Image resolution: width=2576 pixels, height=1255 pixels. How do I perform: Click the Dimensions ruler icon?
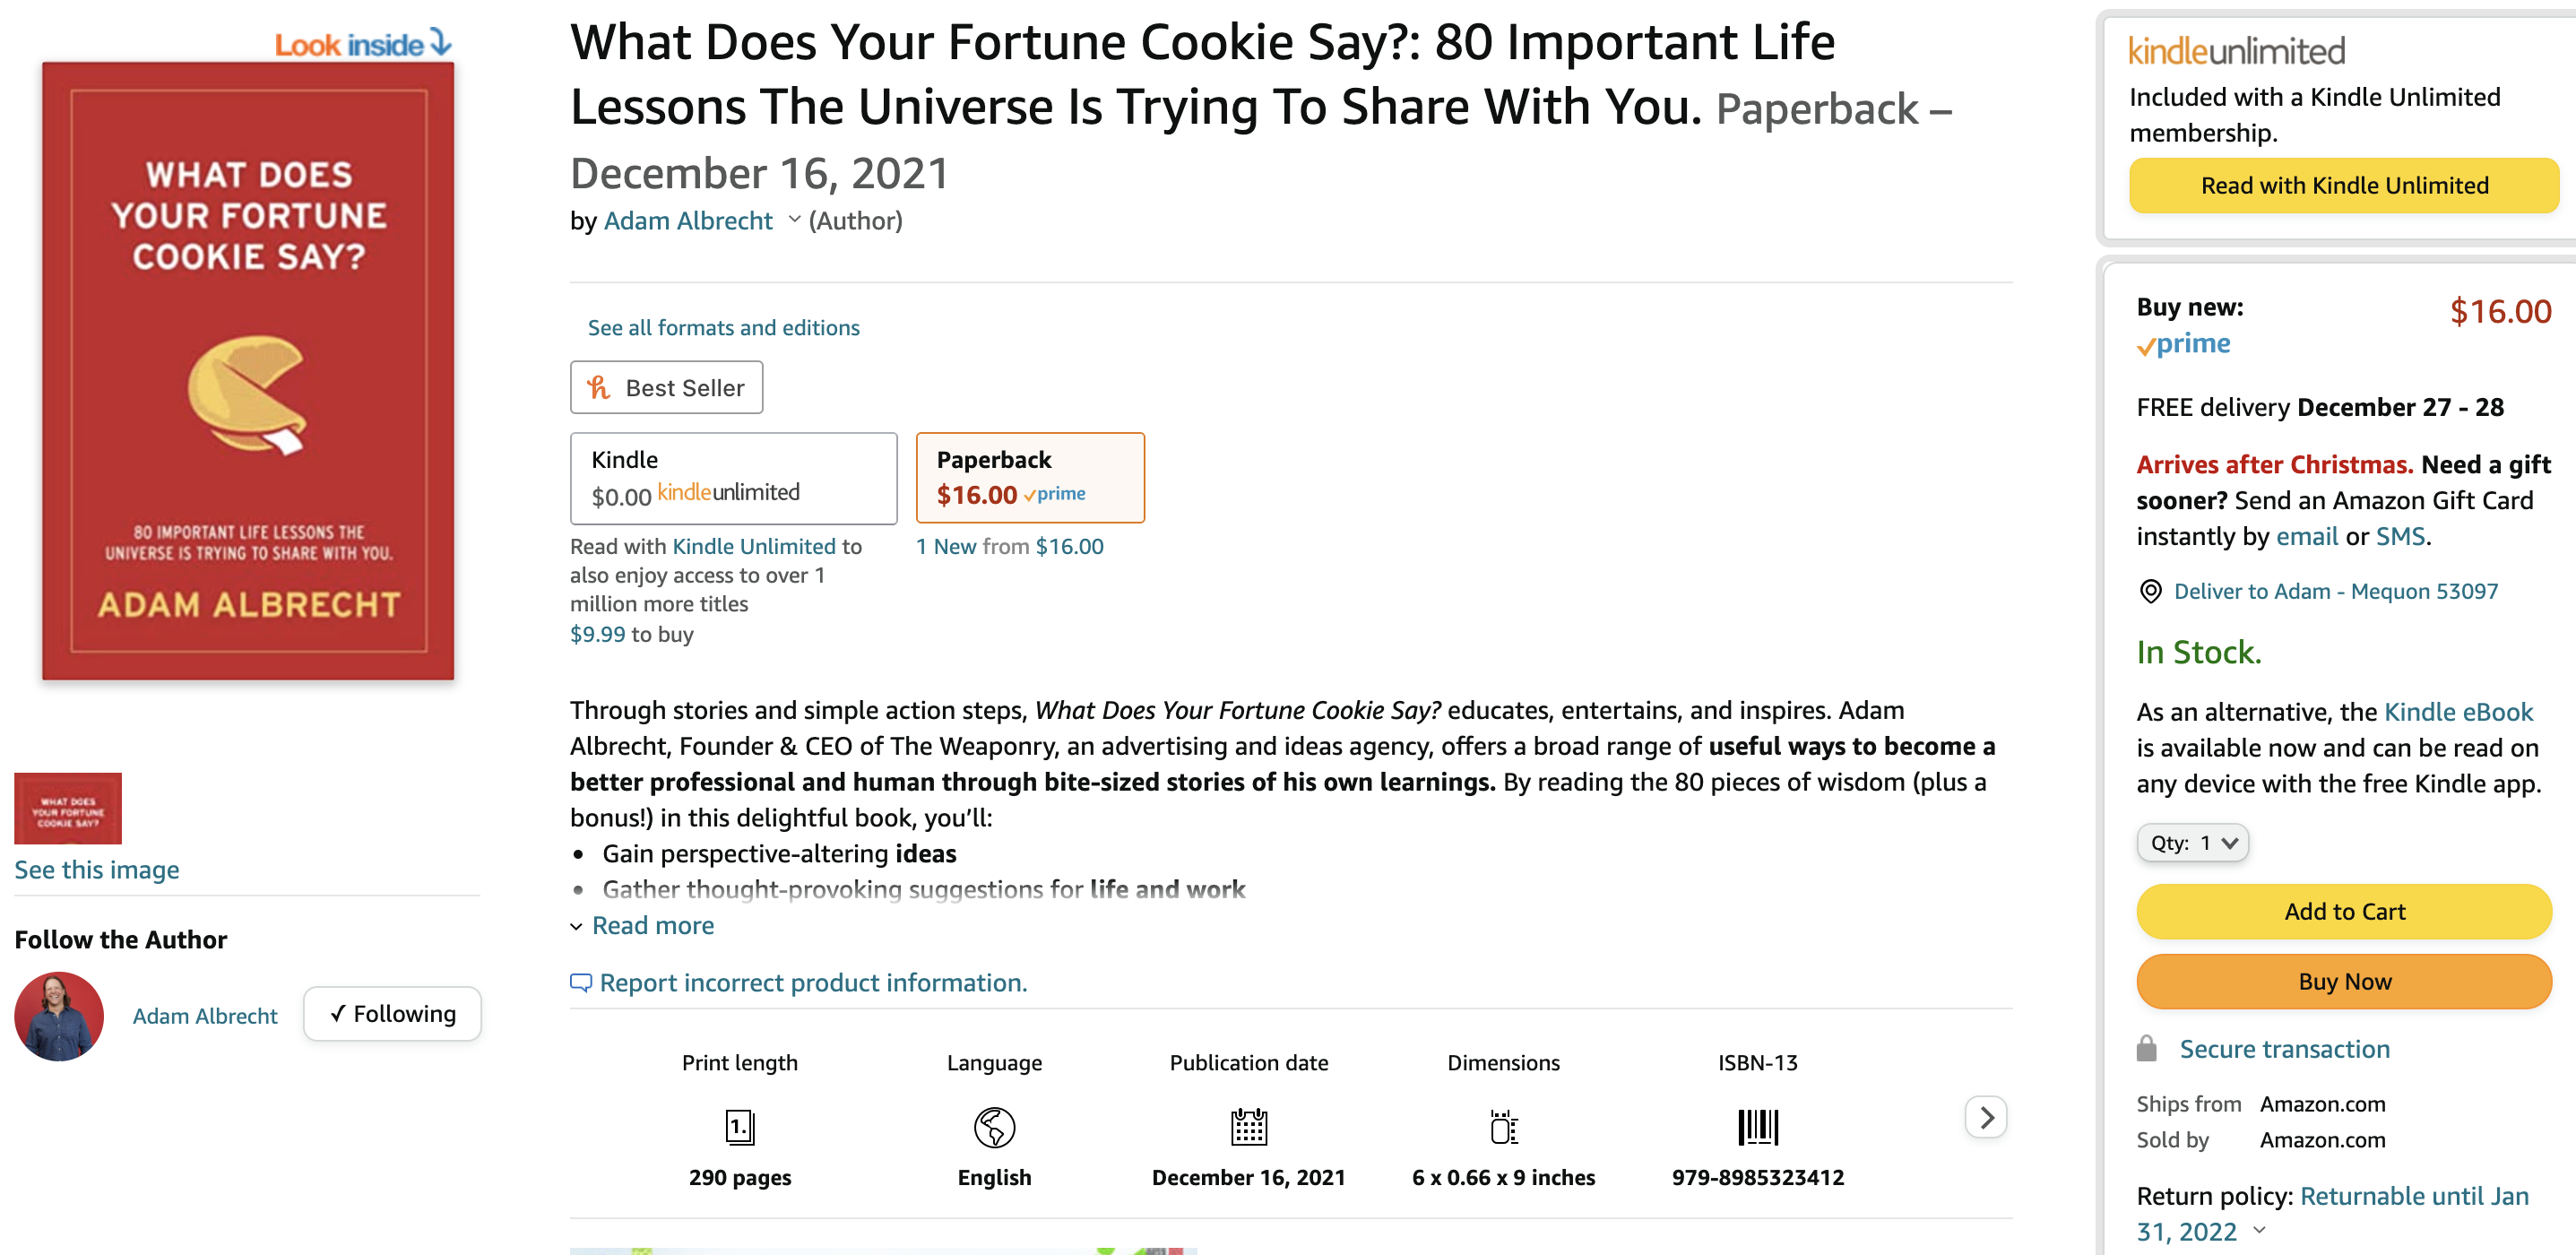(1503, 1127)
